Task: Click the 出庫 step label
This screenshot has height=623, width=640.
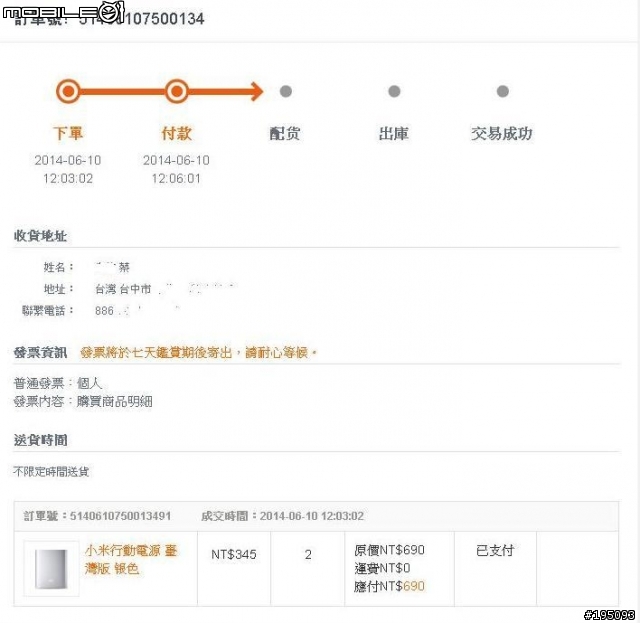Action: coord(394,134)
